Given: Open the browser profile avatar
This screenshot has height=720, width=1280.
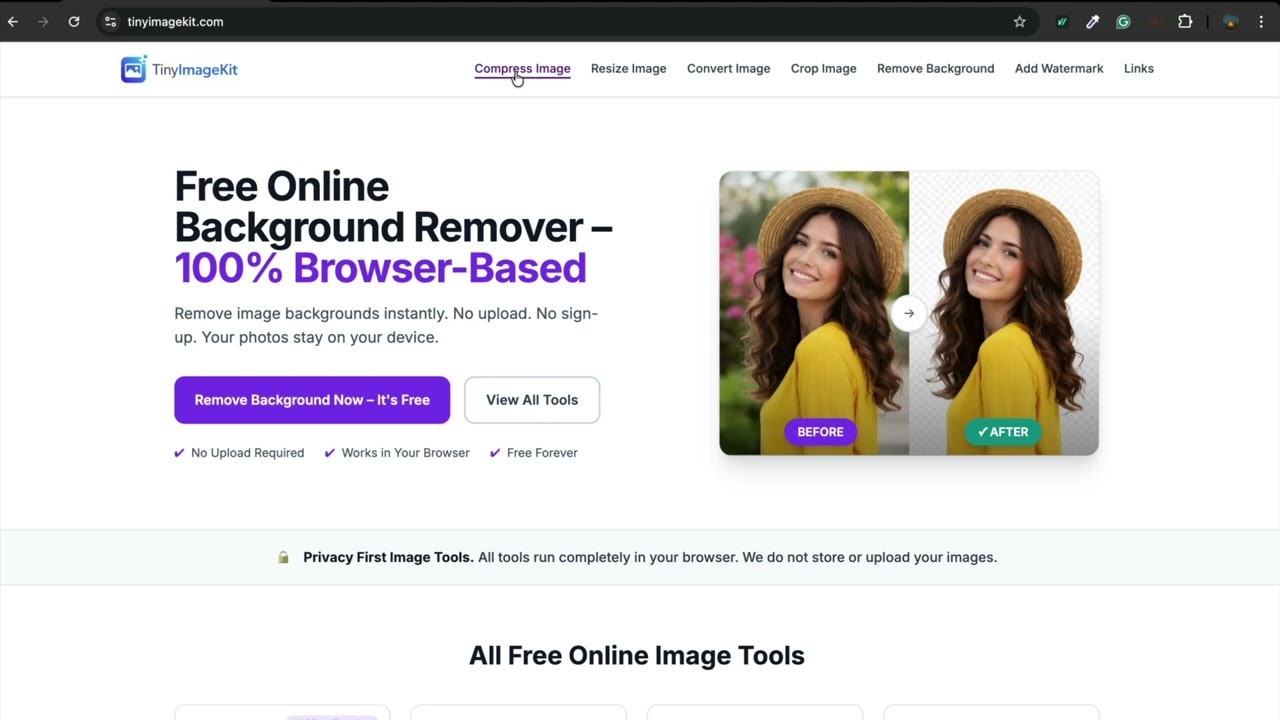Looking at the screenshot, I should (x=1229, y=21).
